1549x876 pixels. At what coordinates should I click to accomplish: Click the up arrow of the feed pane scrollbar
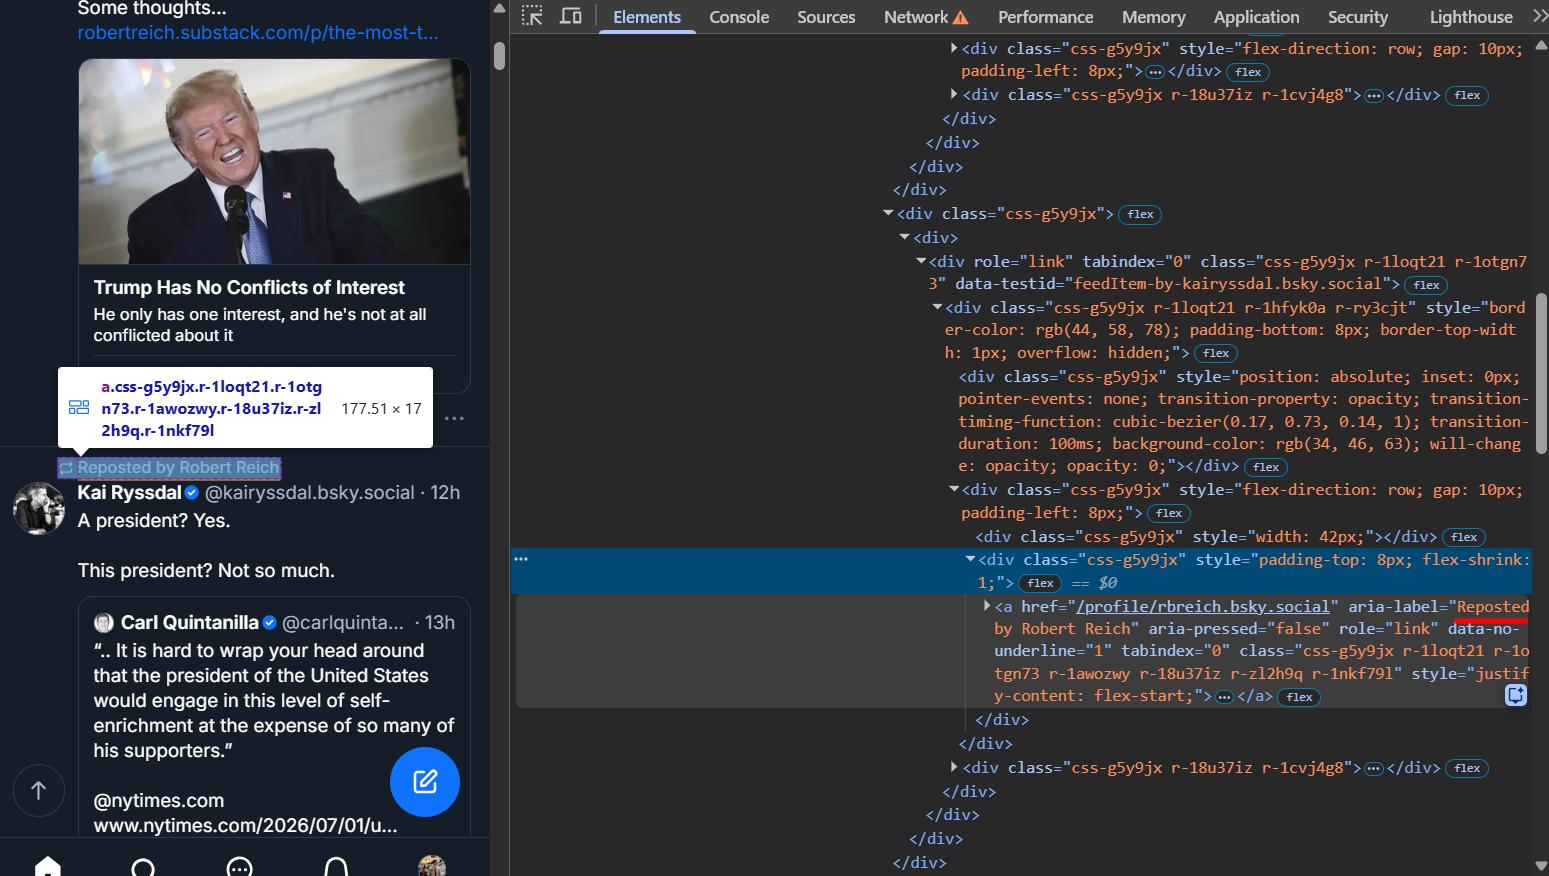coord(499,8)
